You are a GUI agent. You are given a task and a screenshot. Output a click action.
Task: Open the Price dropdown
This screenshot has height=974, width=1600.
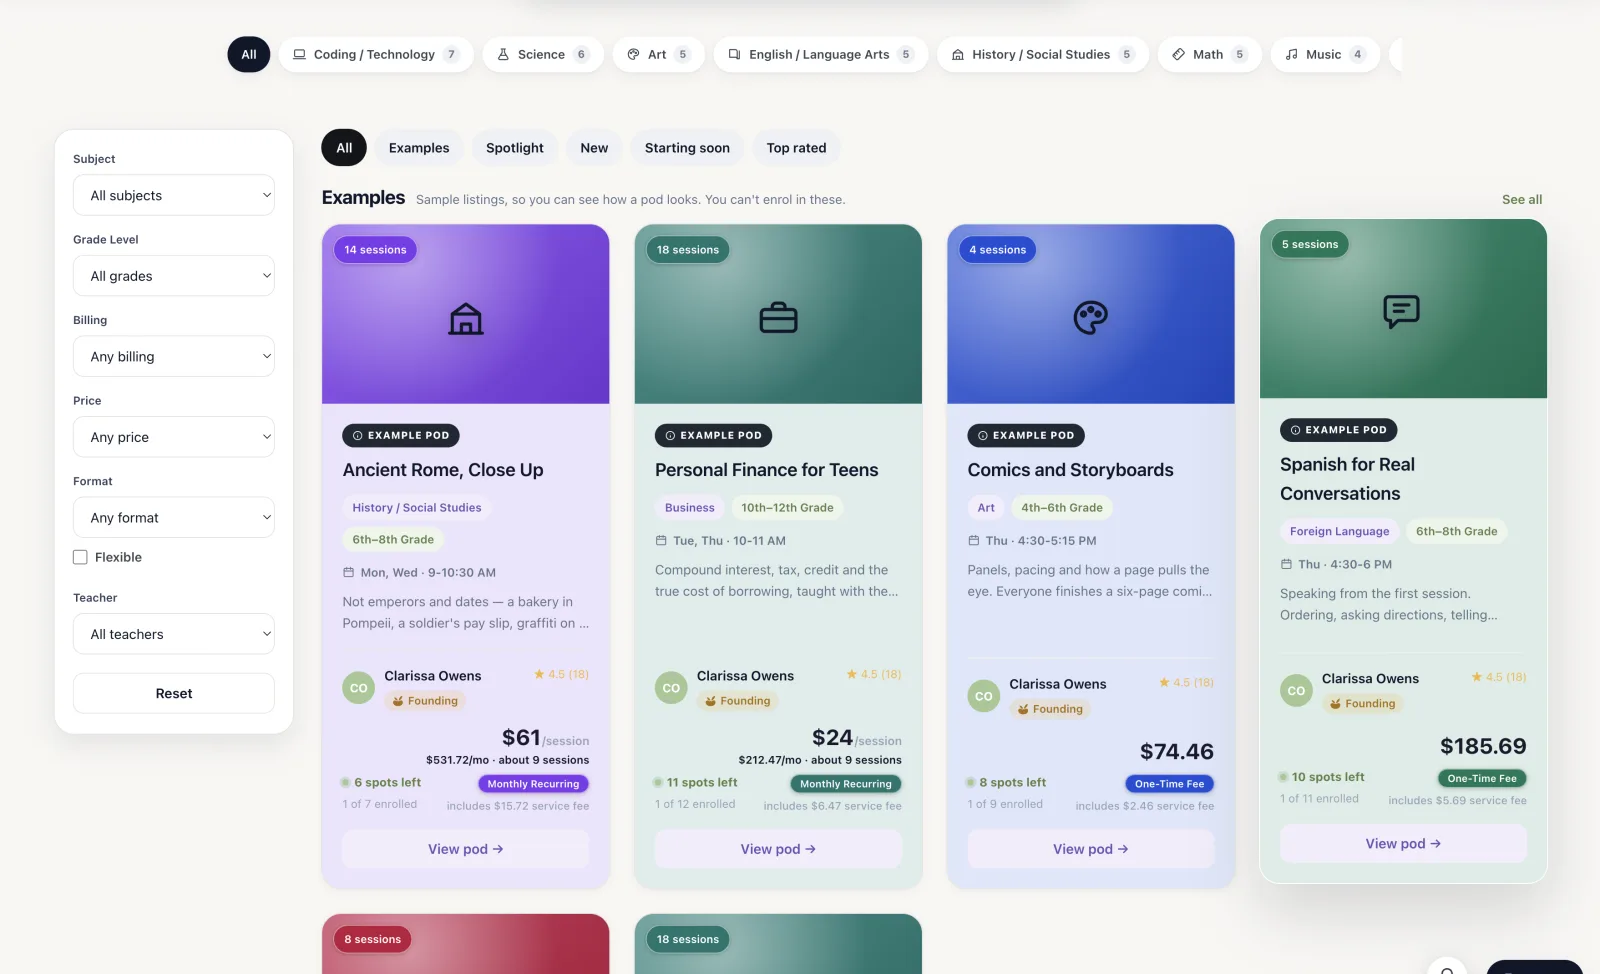coord(174,437)
